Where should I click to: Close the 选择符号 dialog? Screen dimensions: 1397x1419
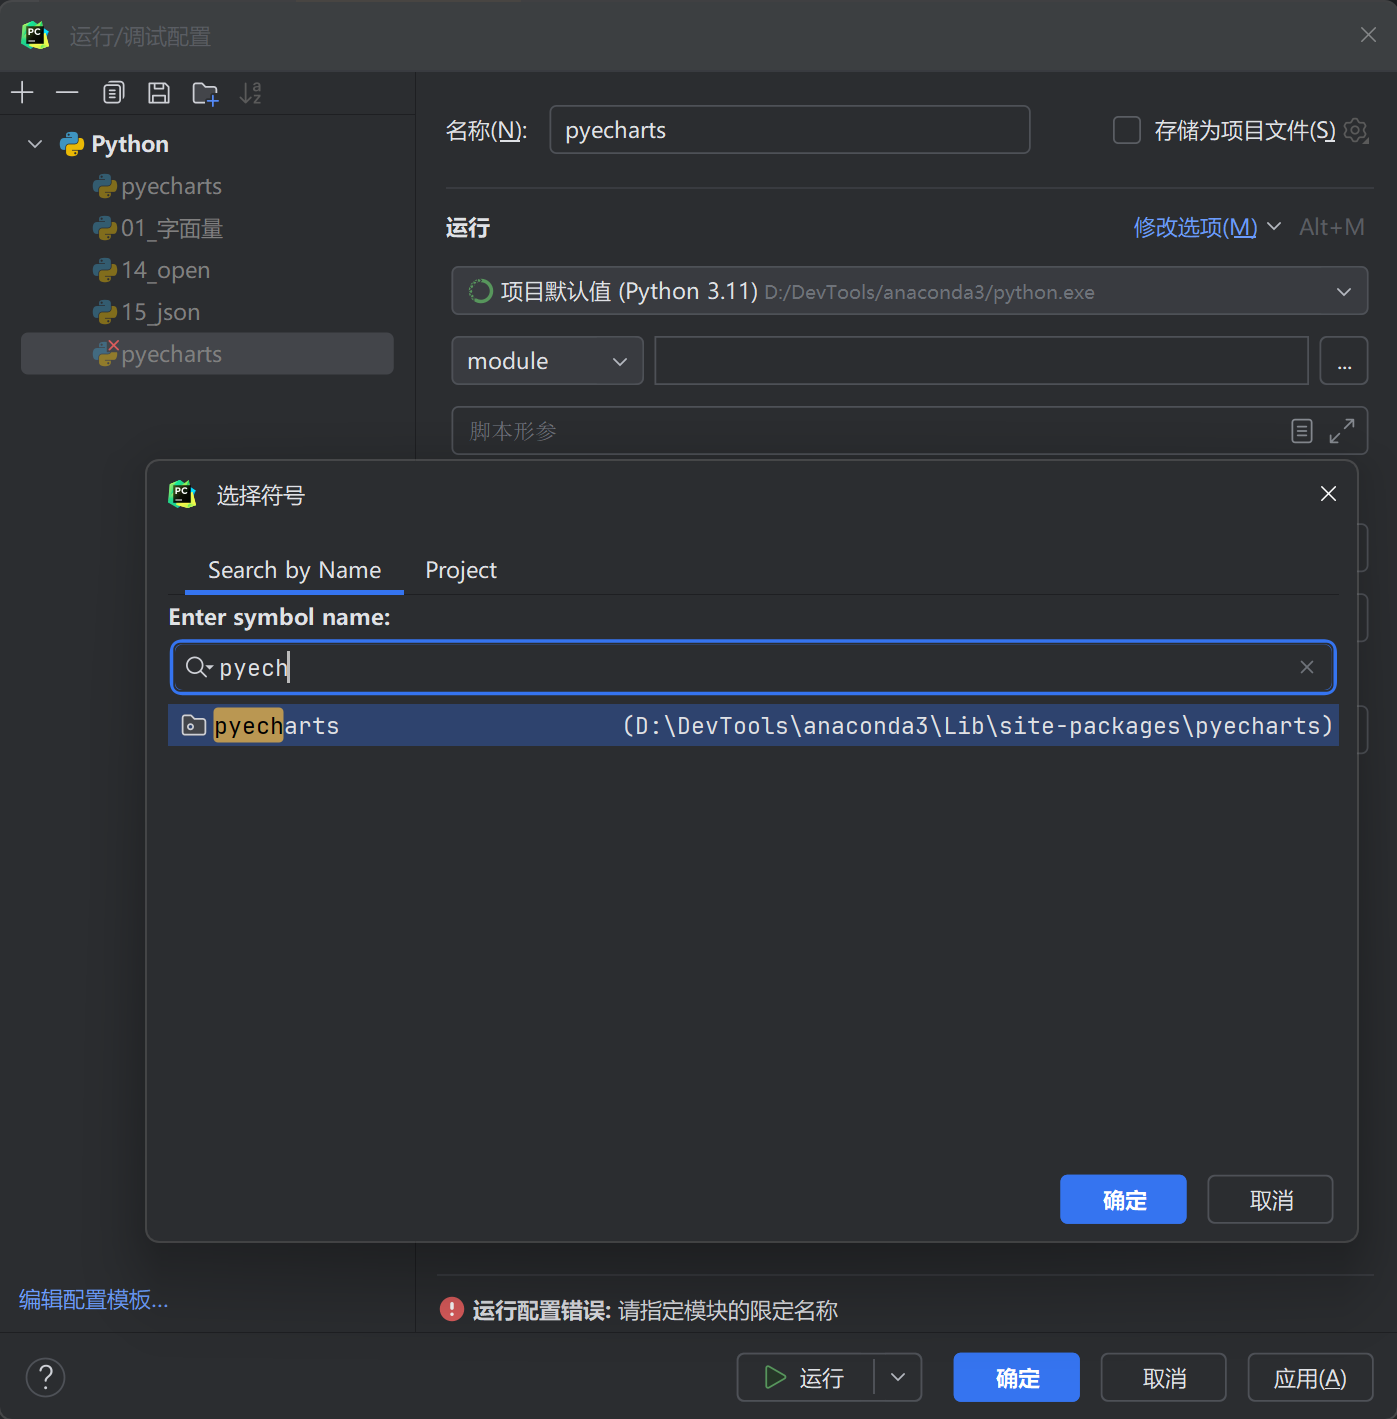[x=1328, y=494]
